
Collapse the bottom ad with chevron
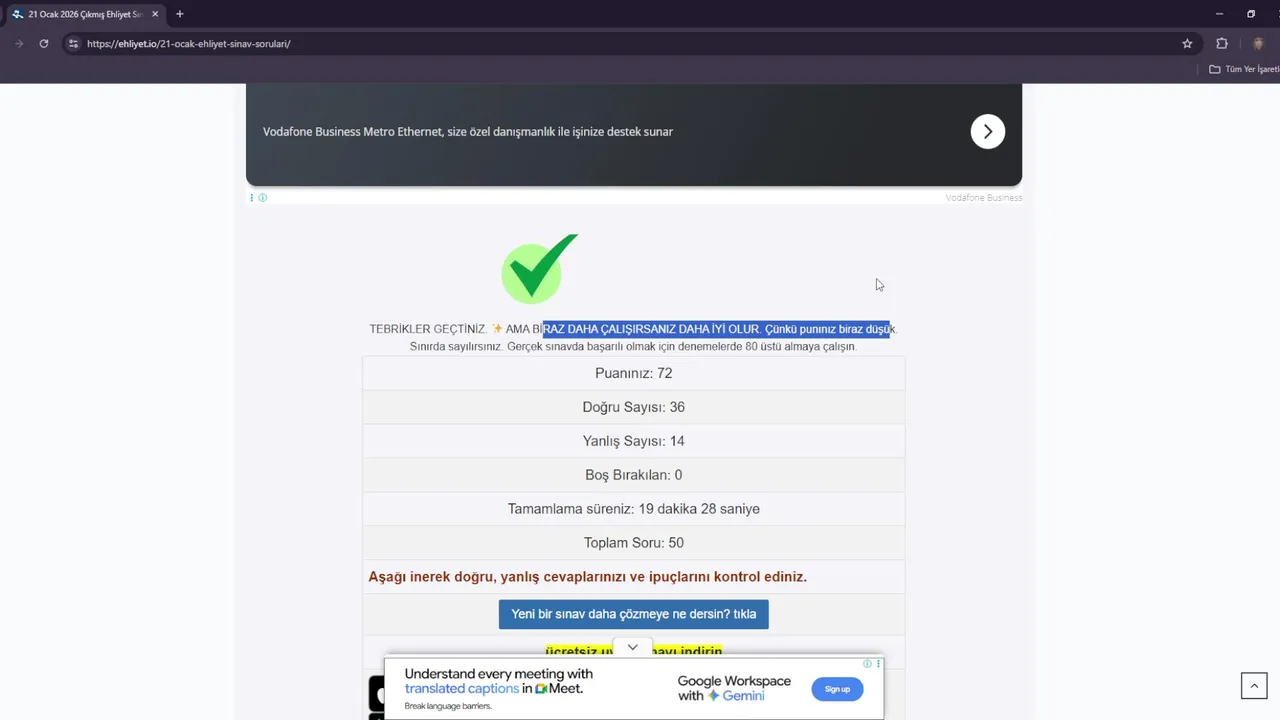(x=633, y=647)
